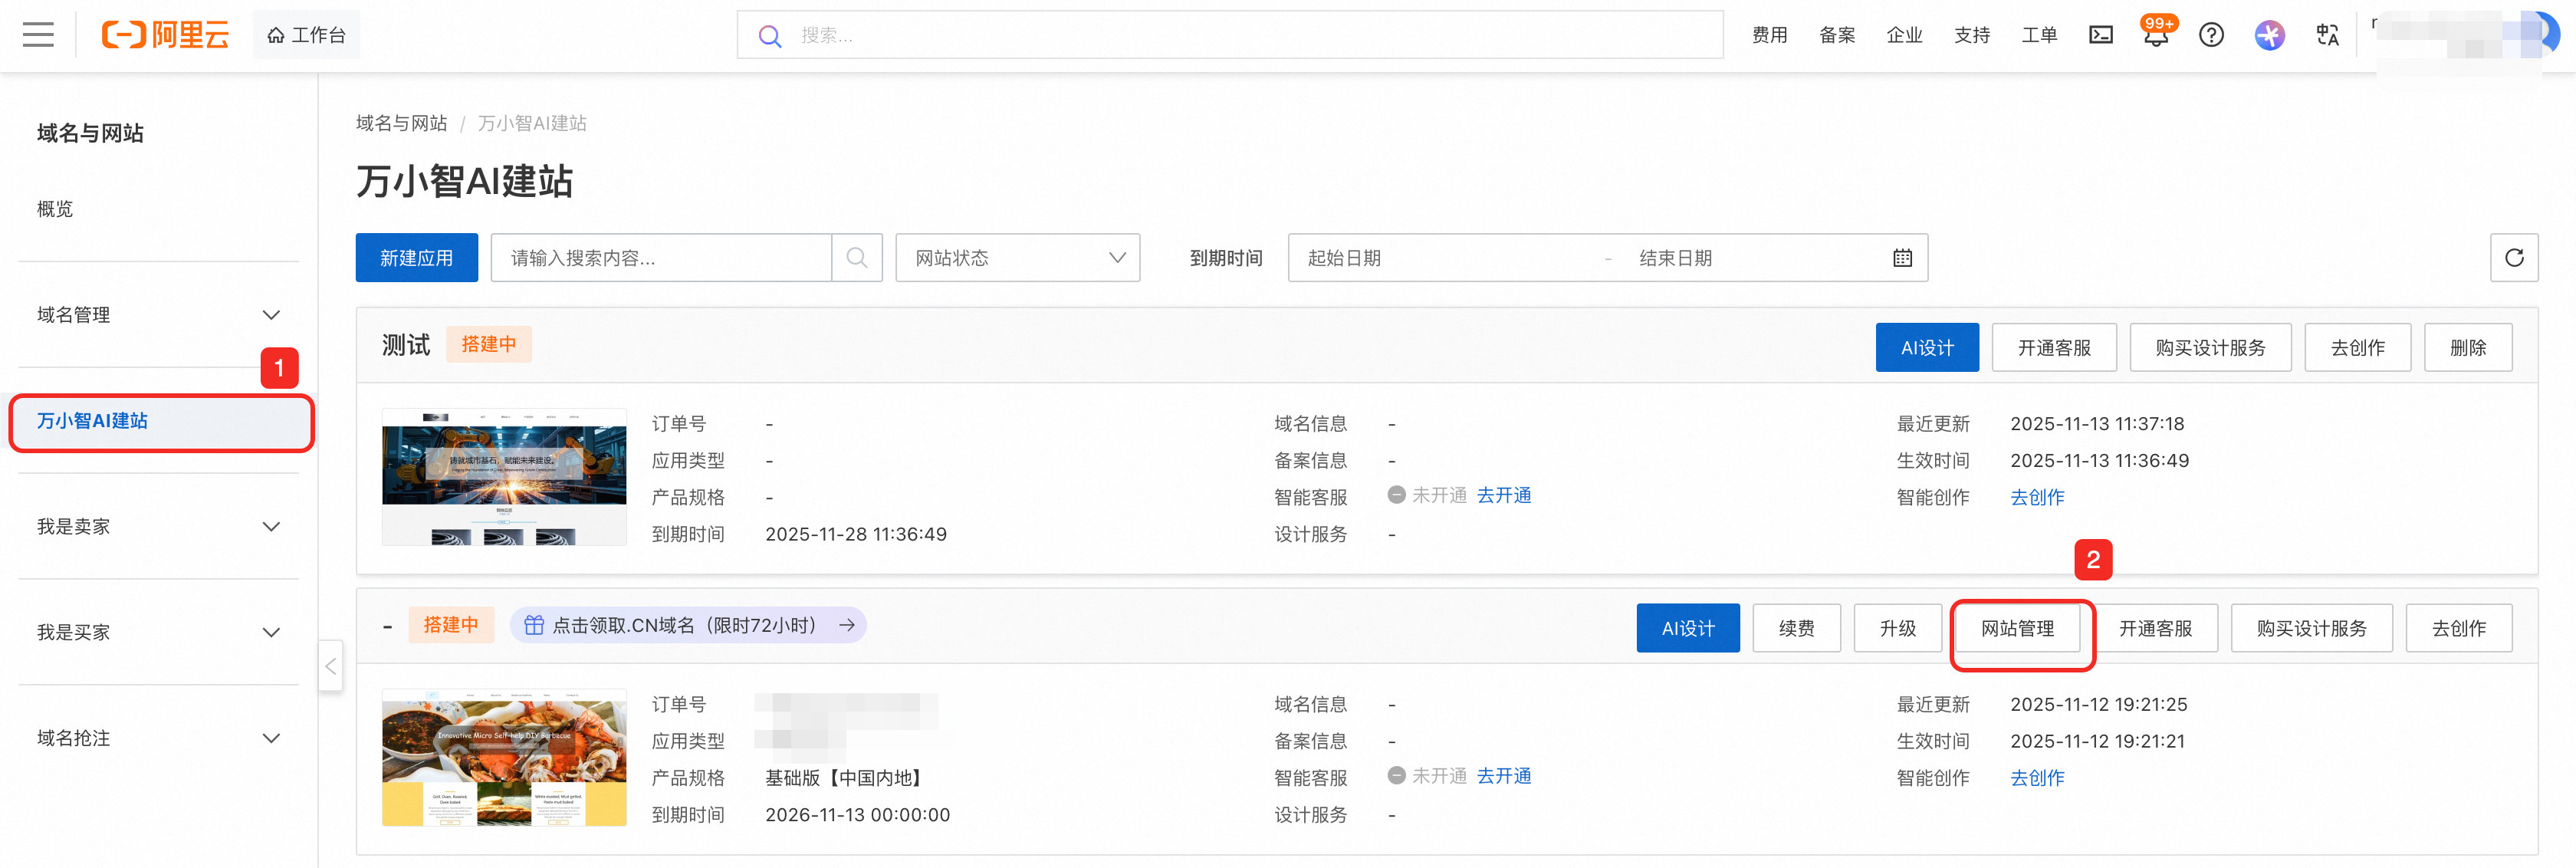Collapse the sidebar with the arrow handle
2576x868 pixels.
pyautogui.click(x=331, y=666)
